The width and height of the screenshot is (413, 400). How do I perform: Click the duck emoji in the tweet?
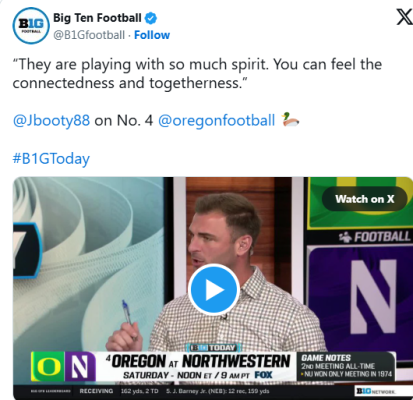(x=290, y=120)
